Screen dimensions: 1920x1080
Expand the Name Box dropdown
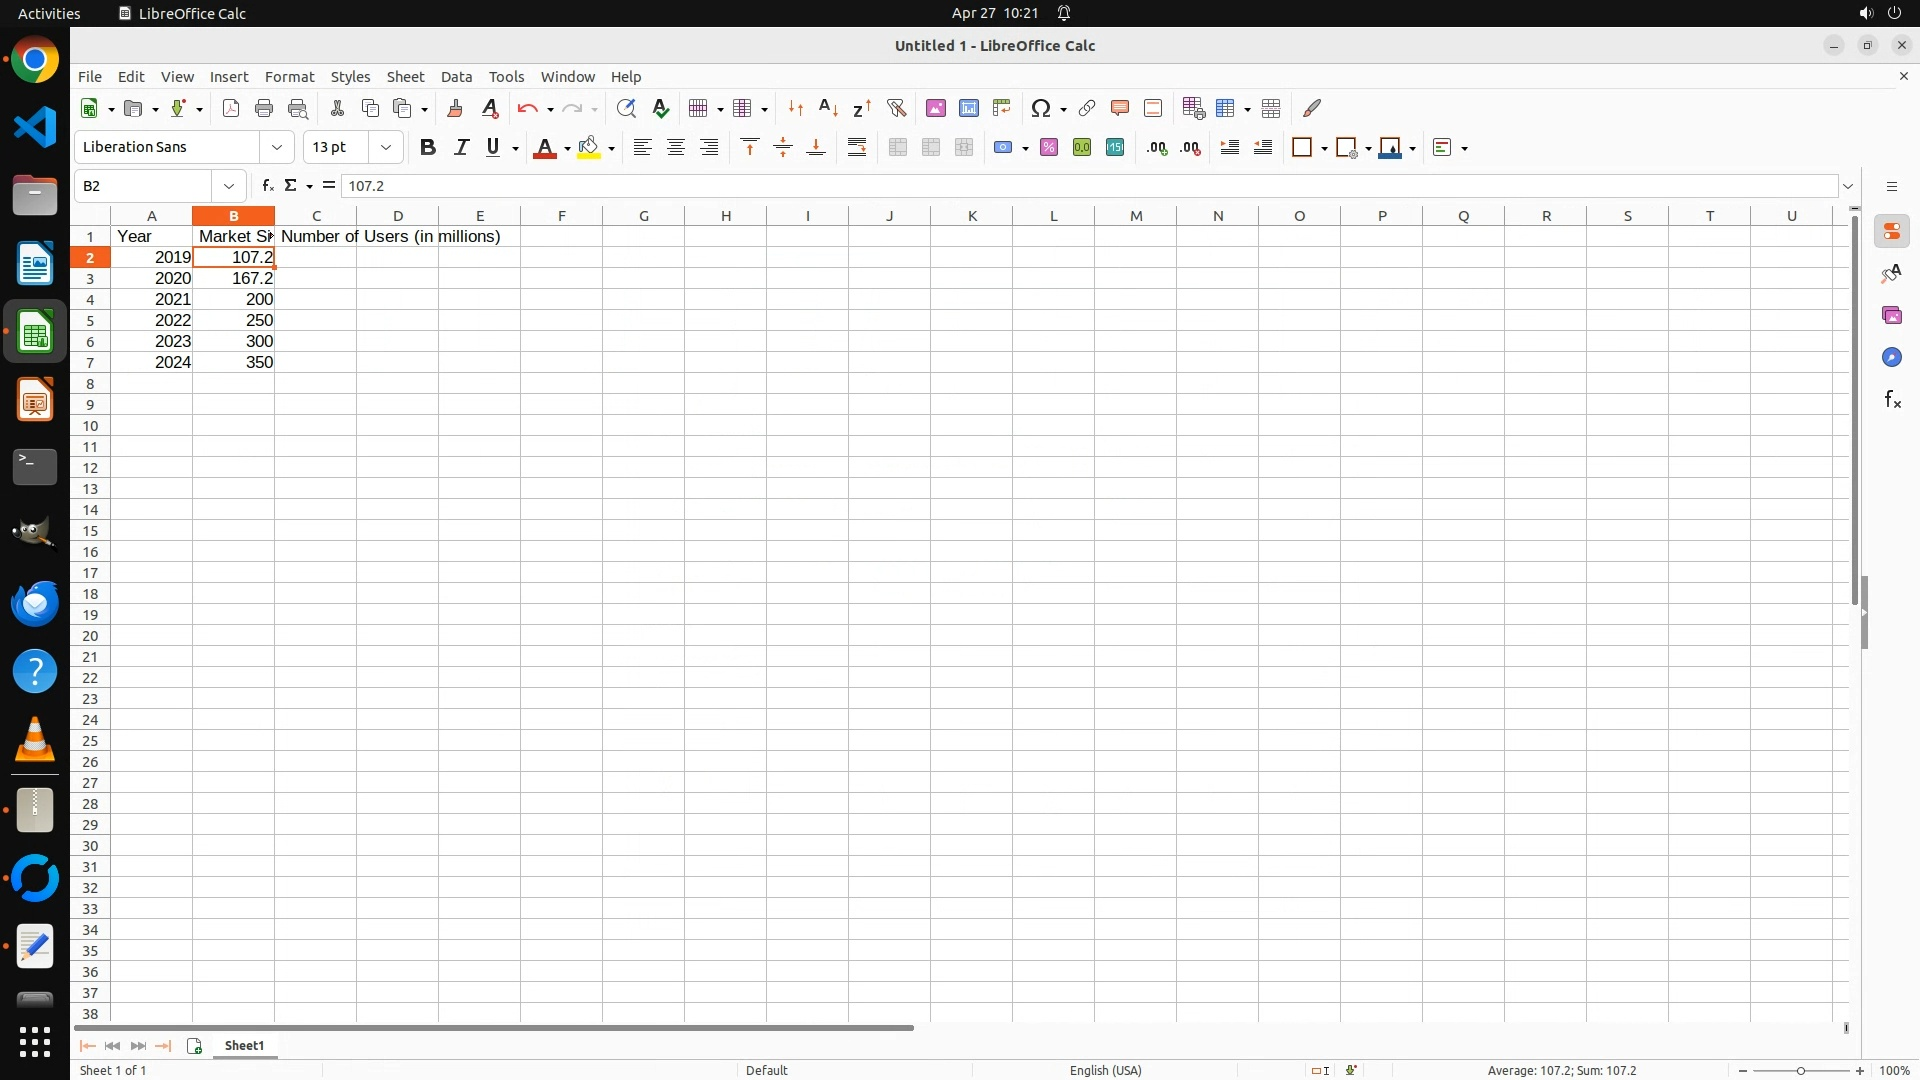pos(229,186)
